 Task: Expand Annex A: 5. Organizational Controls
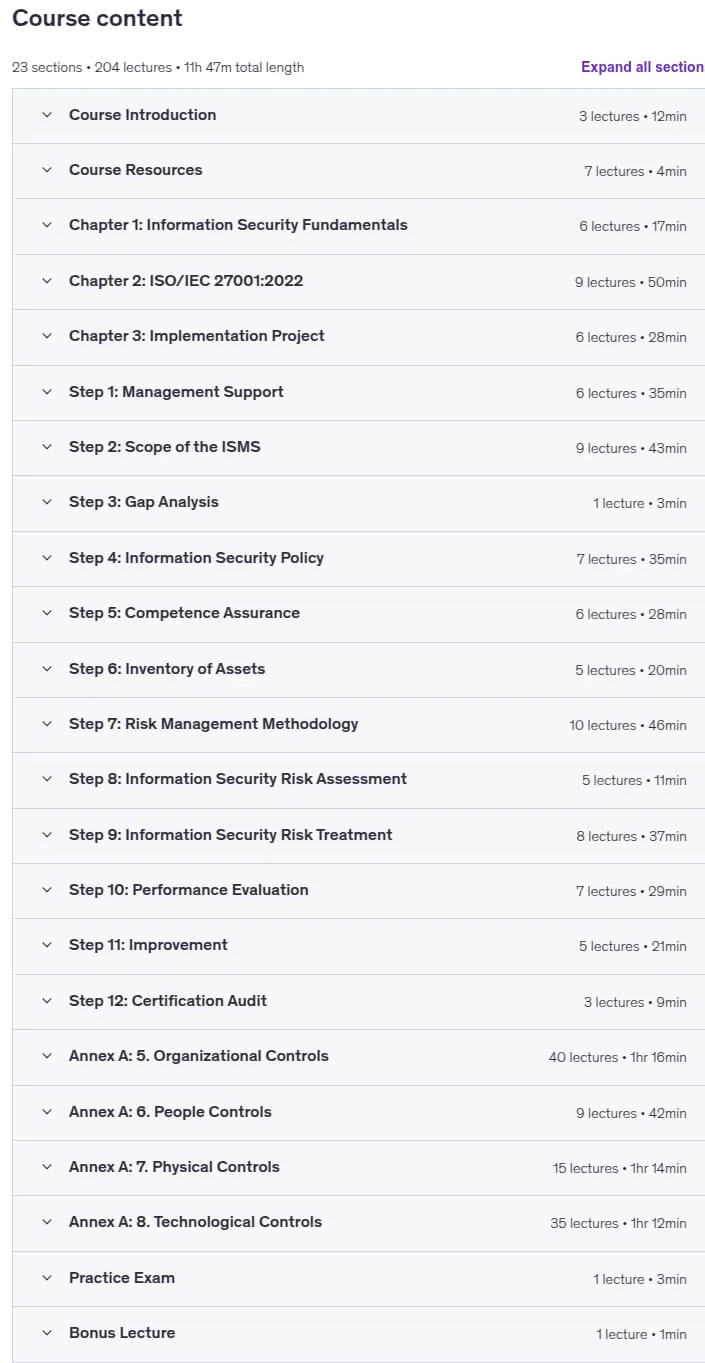coord(358,1056)
